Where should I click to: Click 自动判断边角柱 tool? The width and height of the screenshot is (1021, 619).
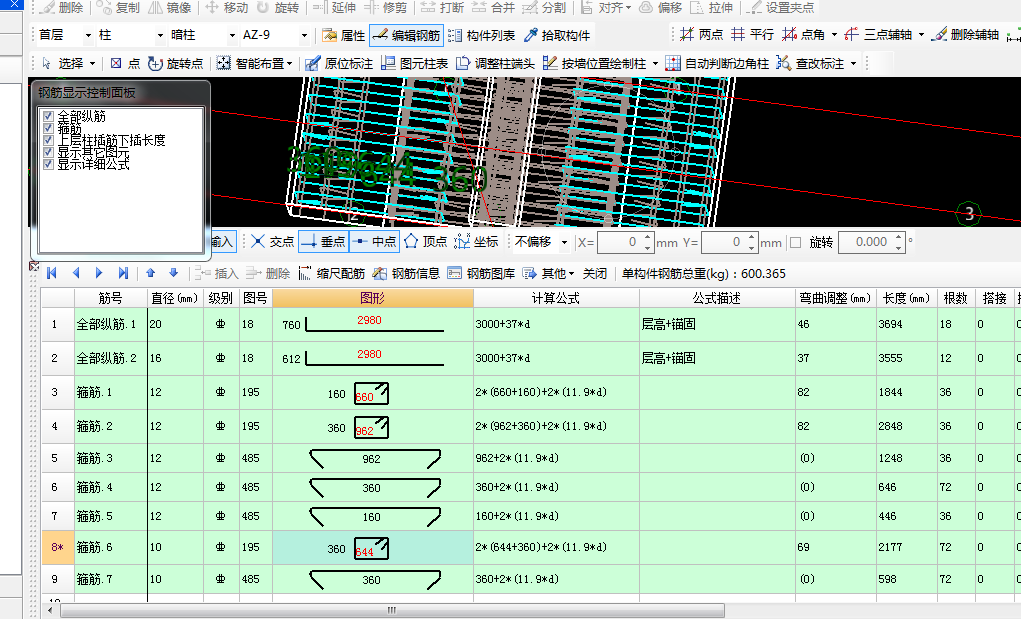718,63
